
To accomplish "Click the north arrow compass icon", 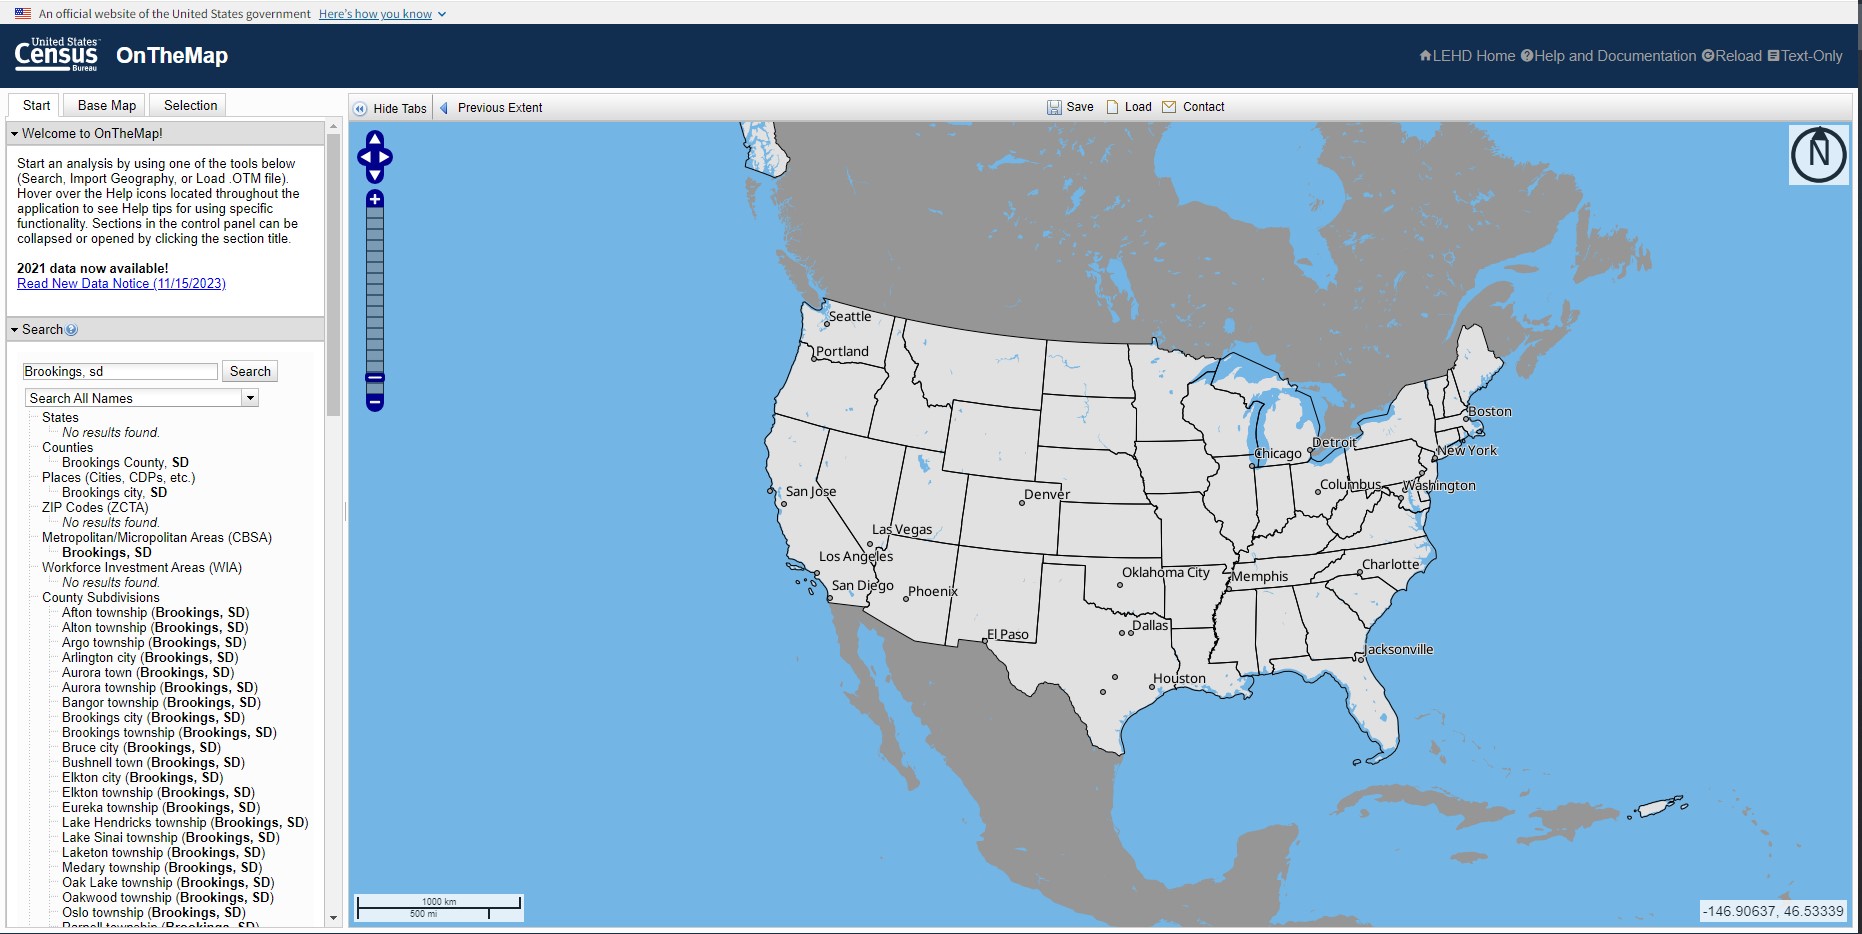I will click(1817, 155).
